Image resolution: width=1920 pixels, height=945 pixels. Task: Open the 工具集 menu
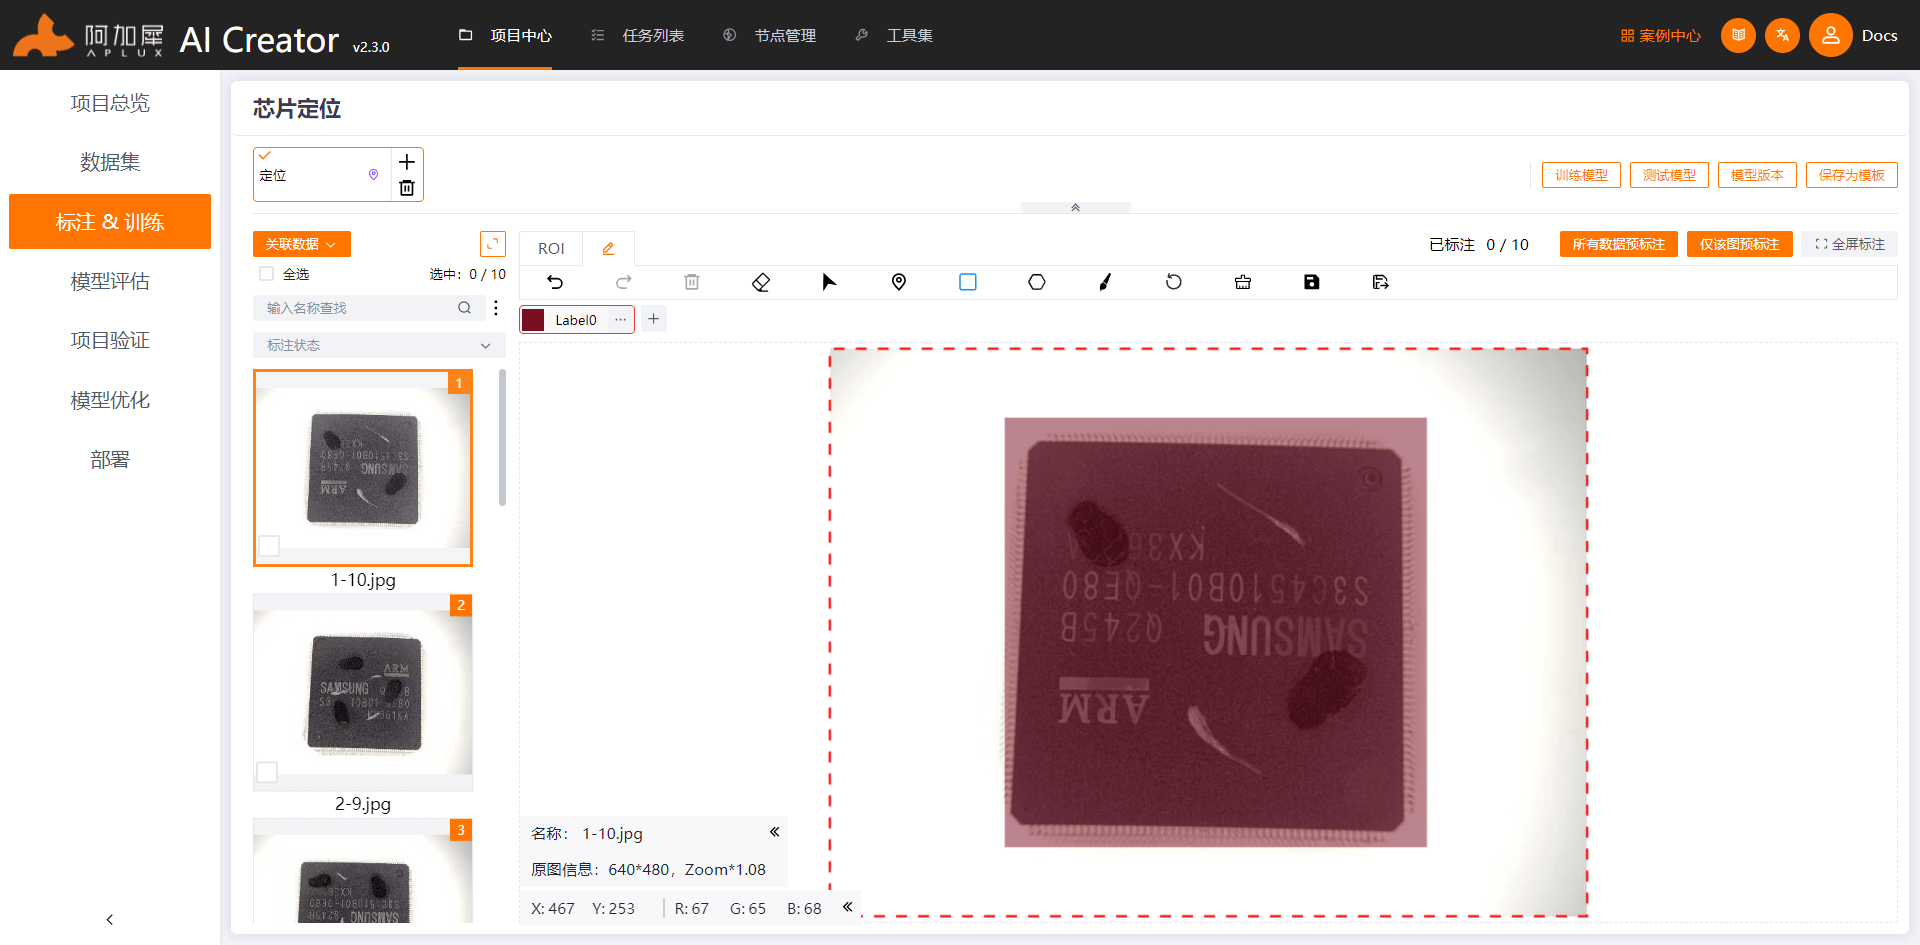895,35
